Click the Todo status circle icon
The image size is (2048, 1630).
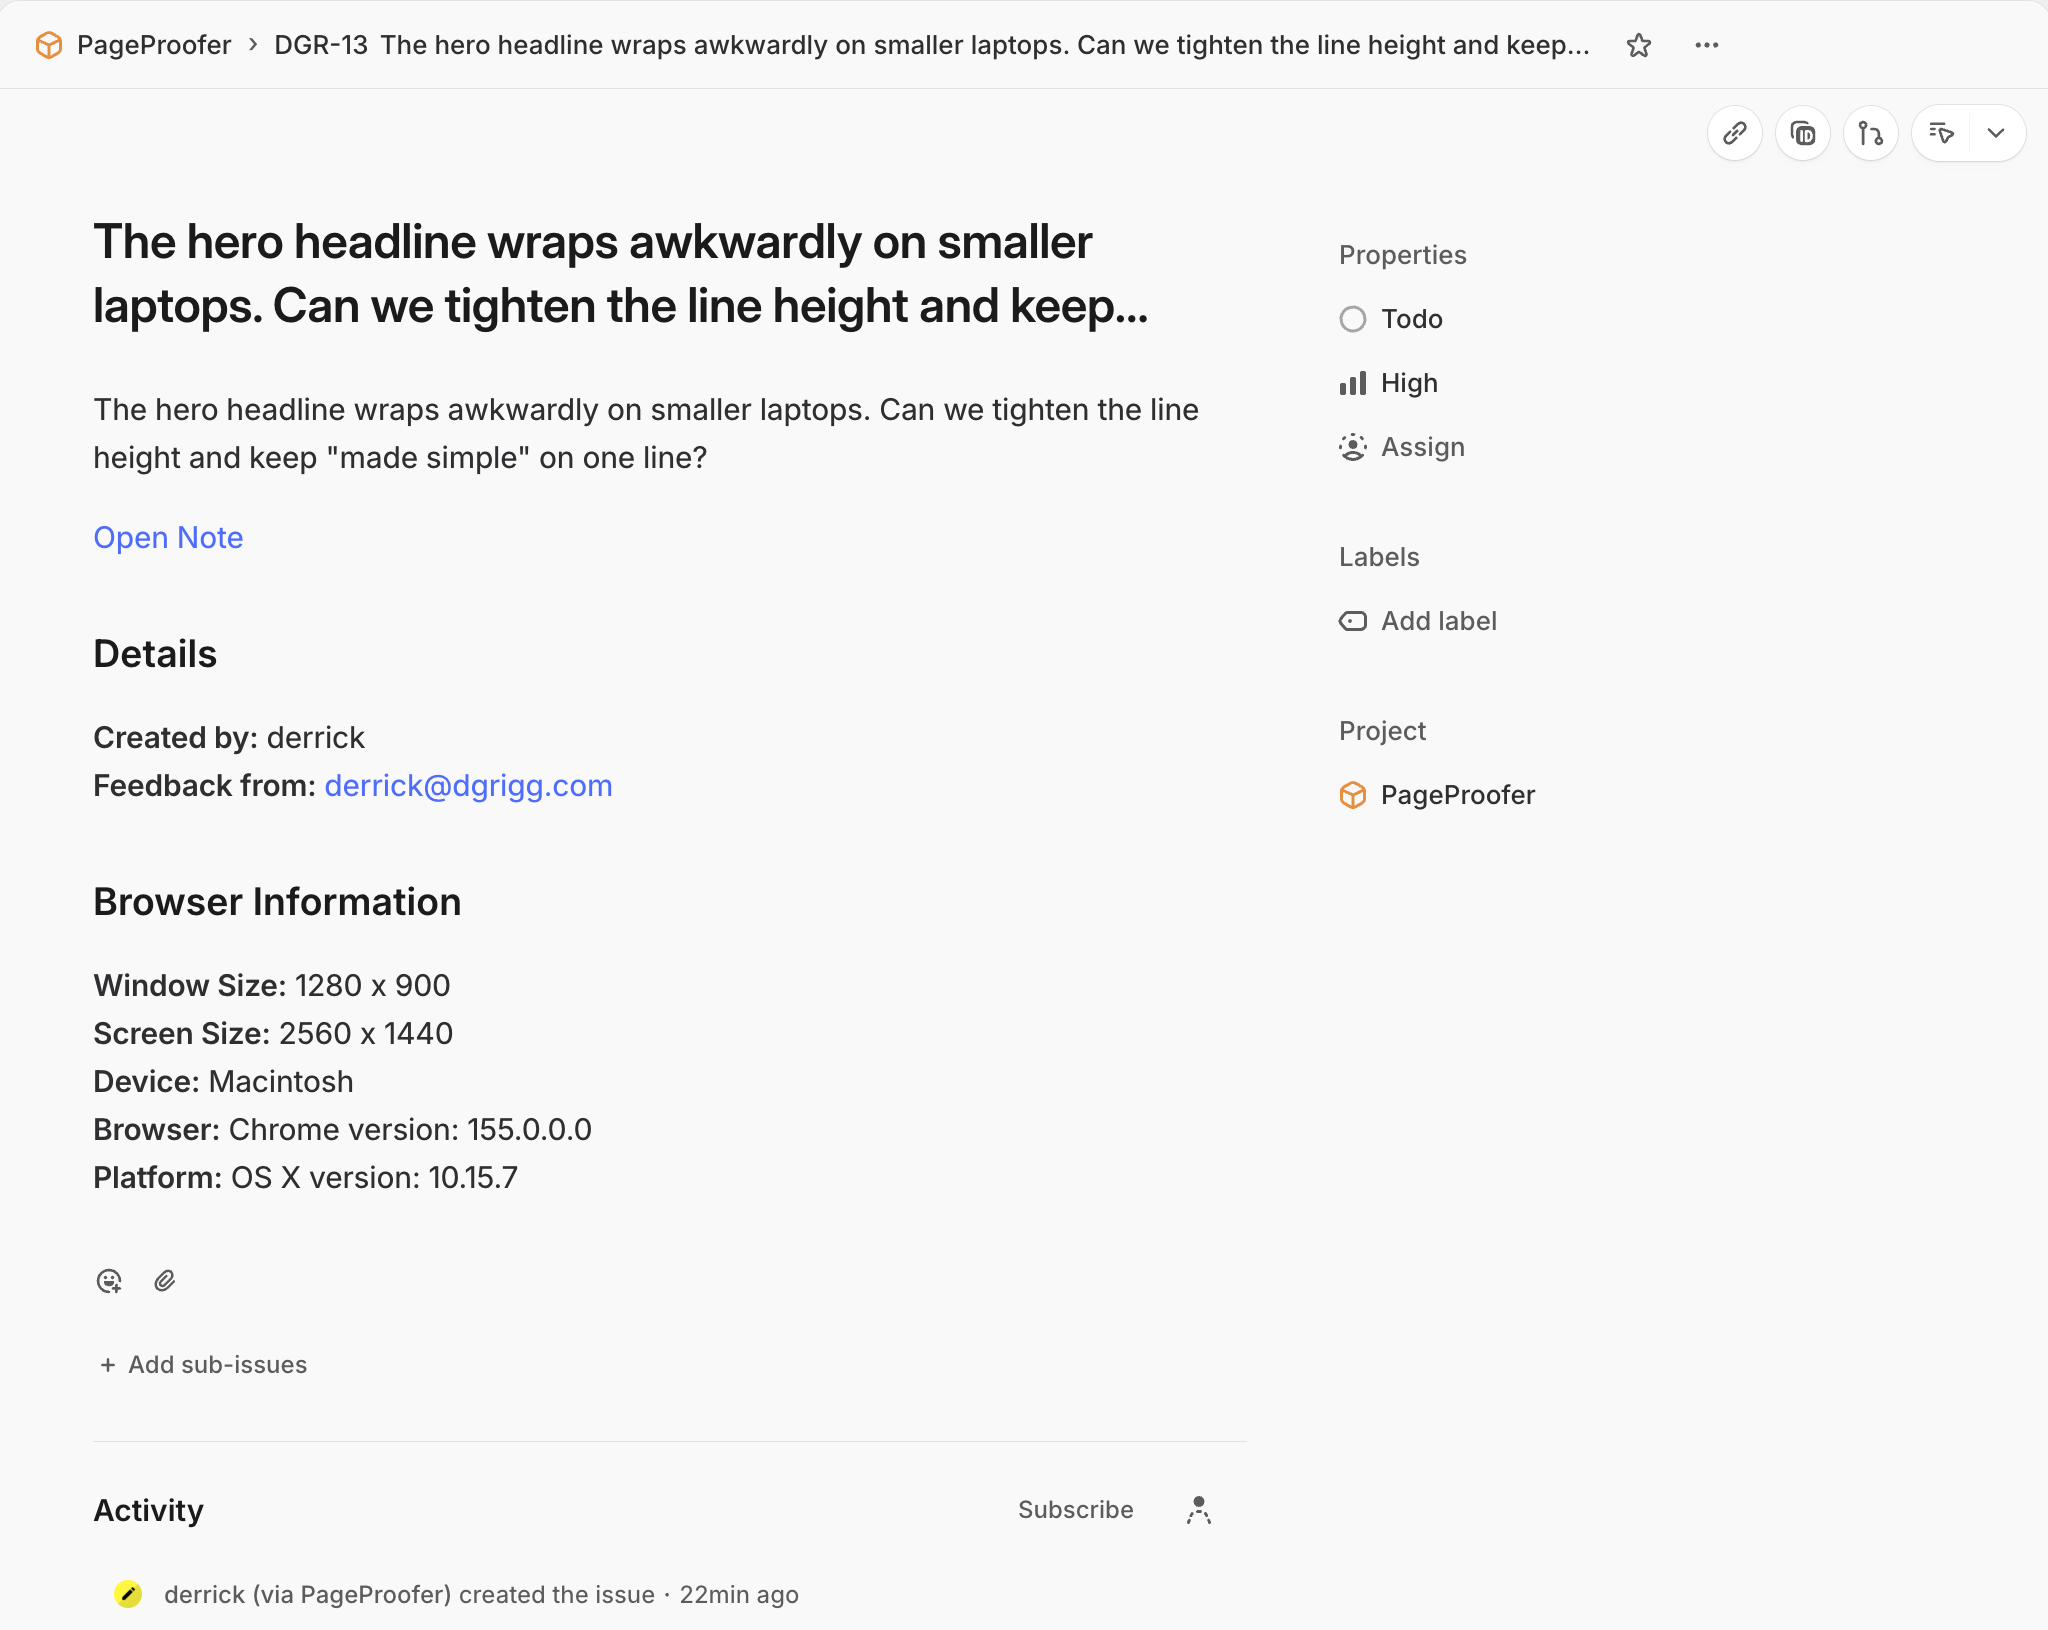click(x=1353, y=319)
